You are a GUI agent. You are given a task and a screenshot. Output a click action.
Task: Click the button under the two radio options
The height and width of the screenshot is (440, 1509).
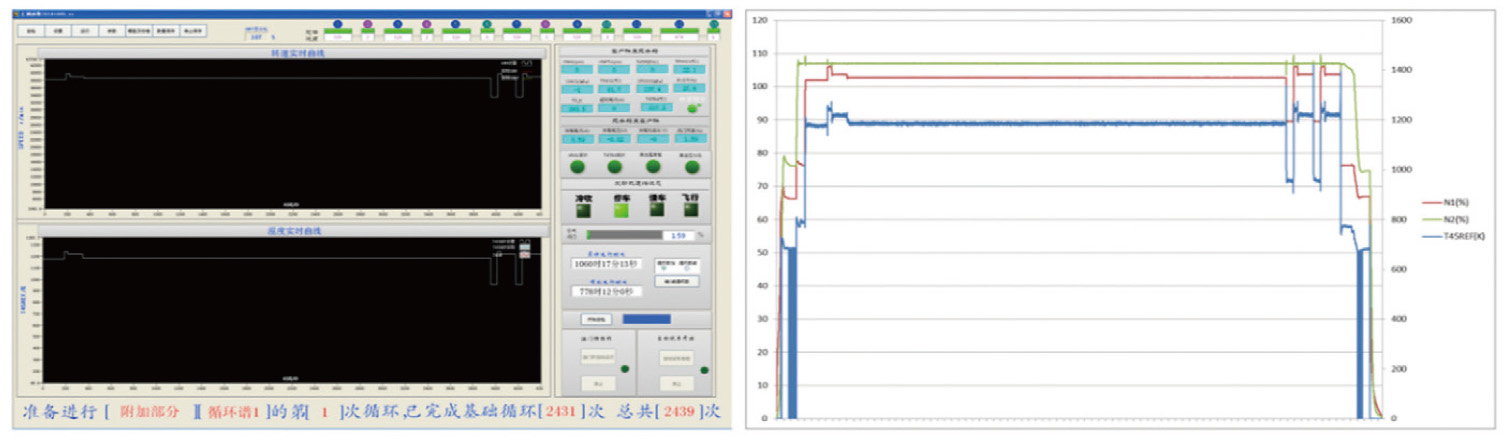click(676, 281)
